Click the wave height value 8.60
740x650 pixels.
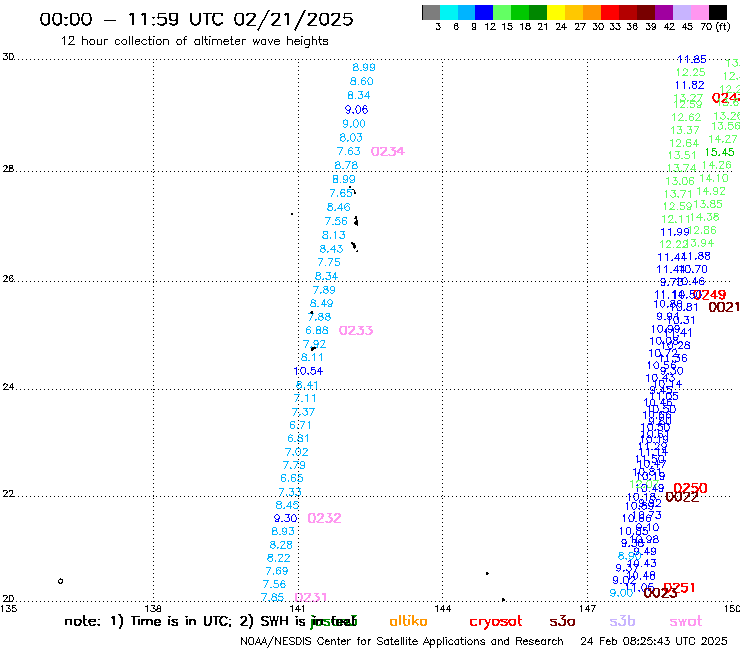click(362, 82)
